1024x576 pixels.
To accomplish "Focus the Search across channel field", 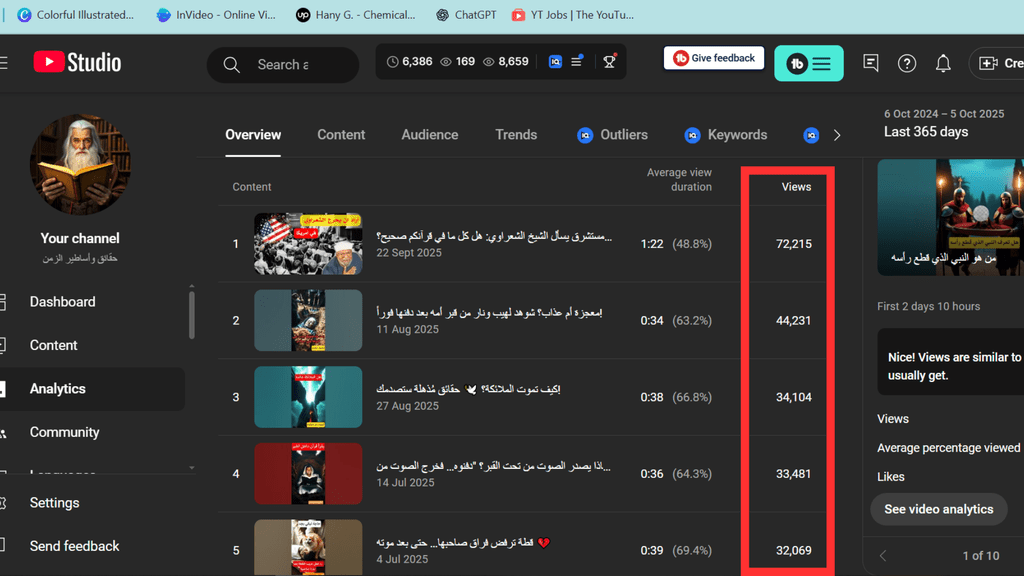I will point(283,65).
